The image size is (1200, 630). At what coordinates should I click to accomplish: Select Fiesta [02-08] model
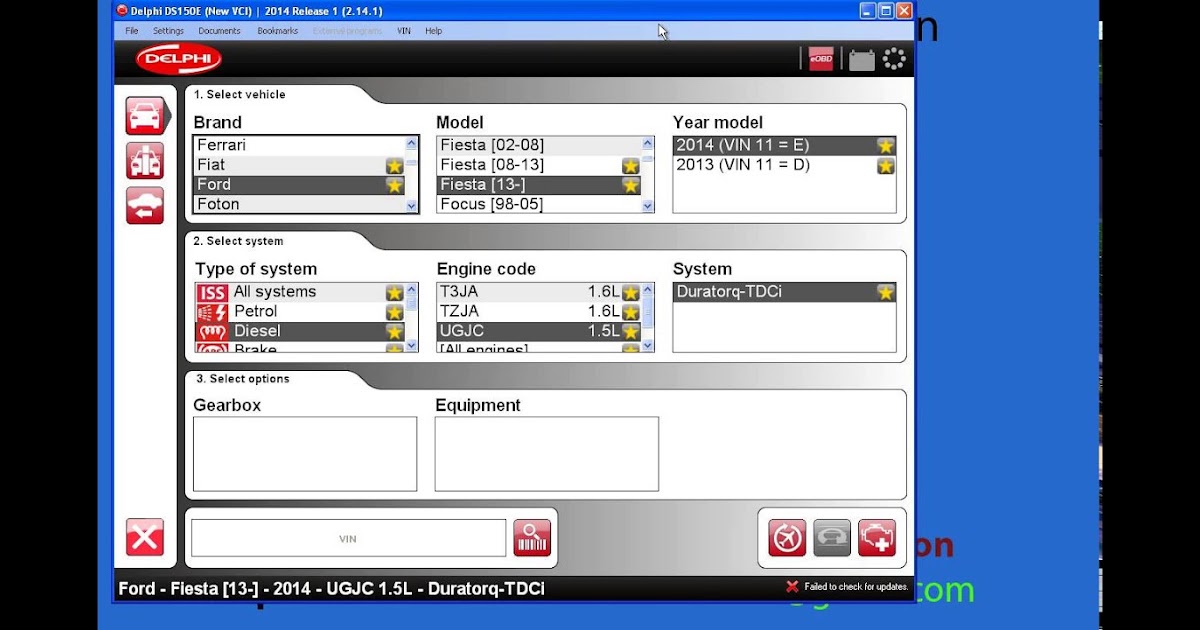click(539, 145)
